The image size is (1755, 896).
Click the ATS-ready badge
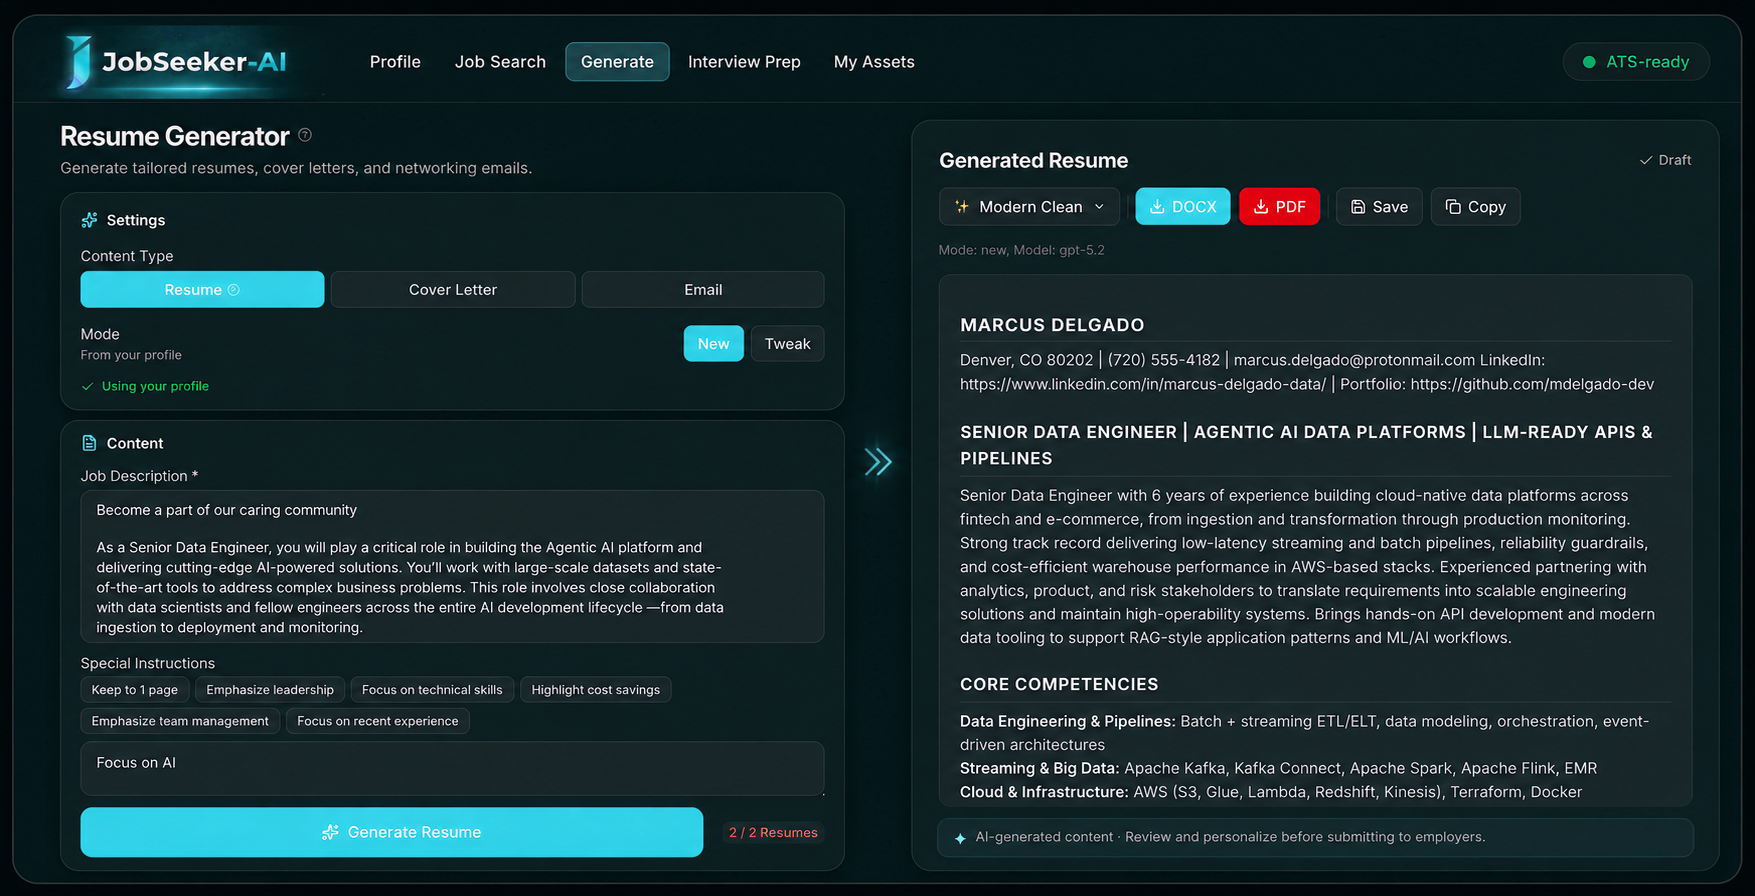1636,62
